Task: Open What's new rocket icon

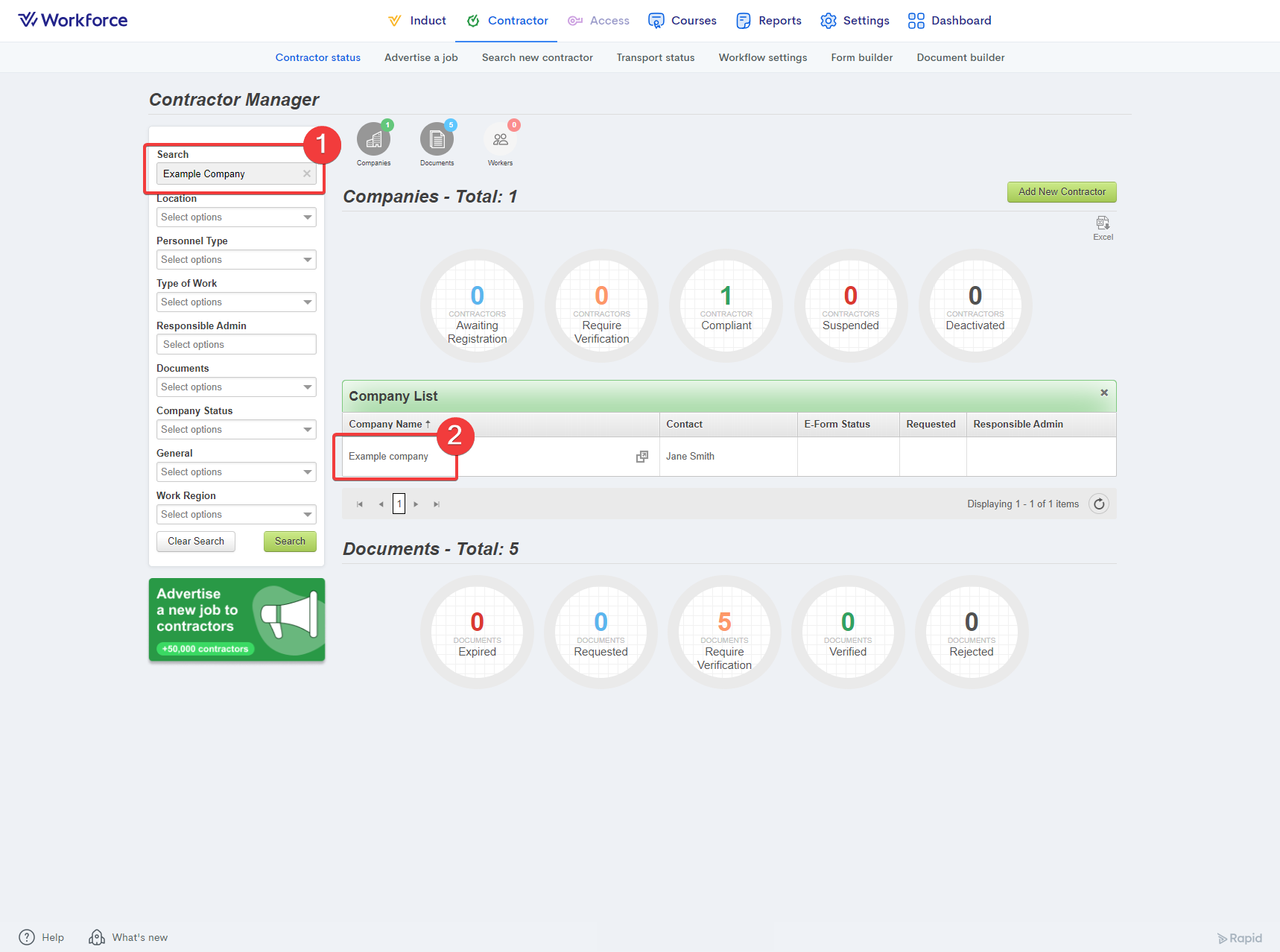Action: 97,937
